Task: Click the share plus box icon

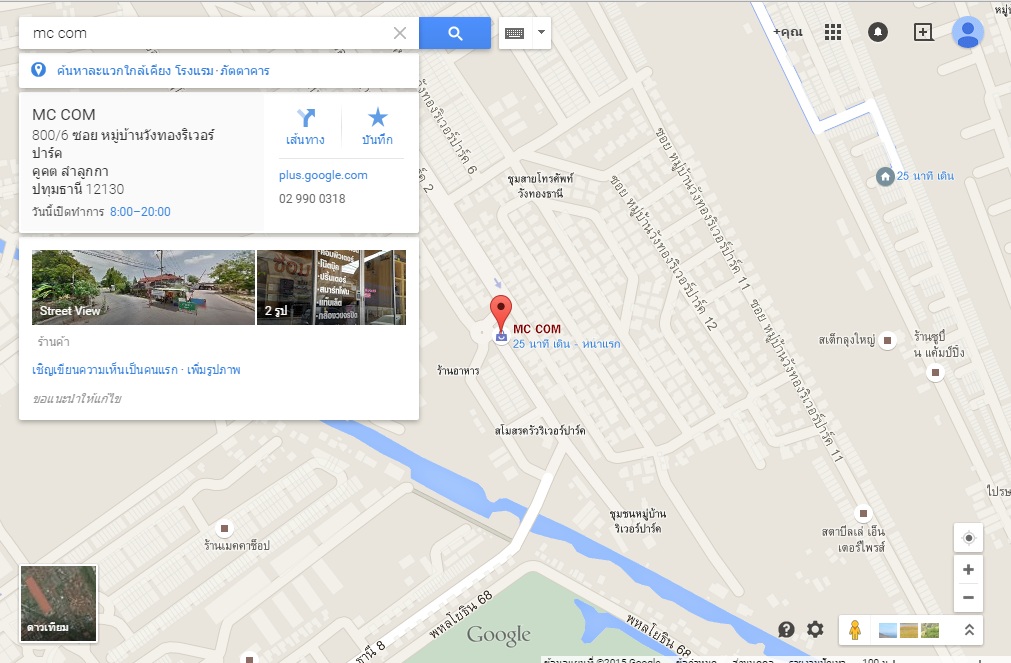Action: click(x=923, y=32)
